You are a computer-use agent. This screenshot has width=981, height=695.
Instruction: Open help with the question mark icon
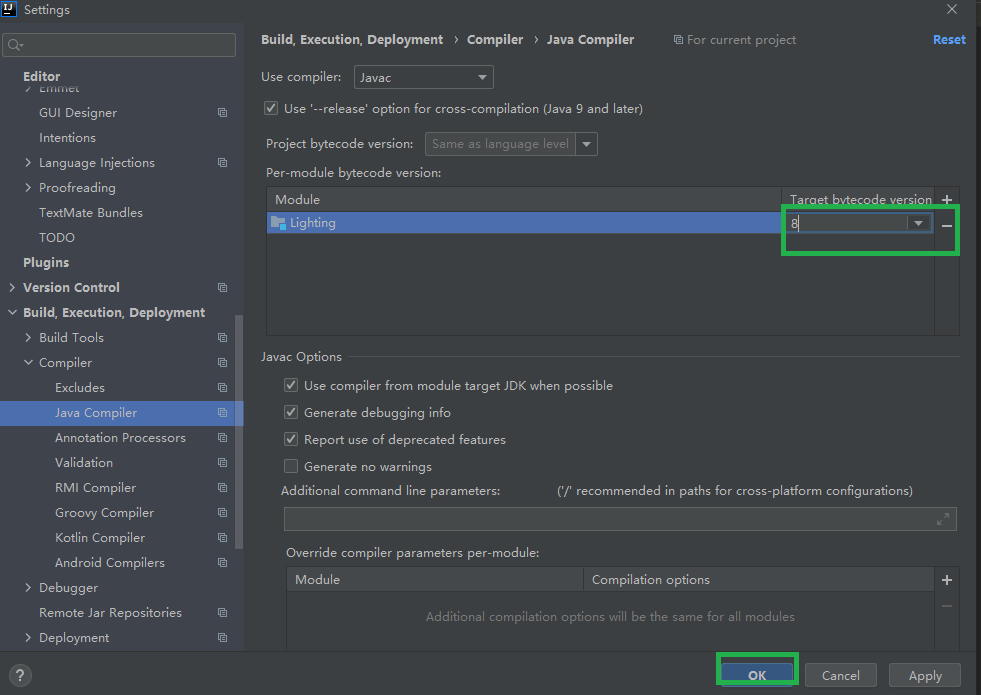click(x=20, y=675)
